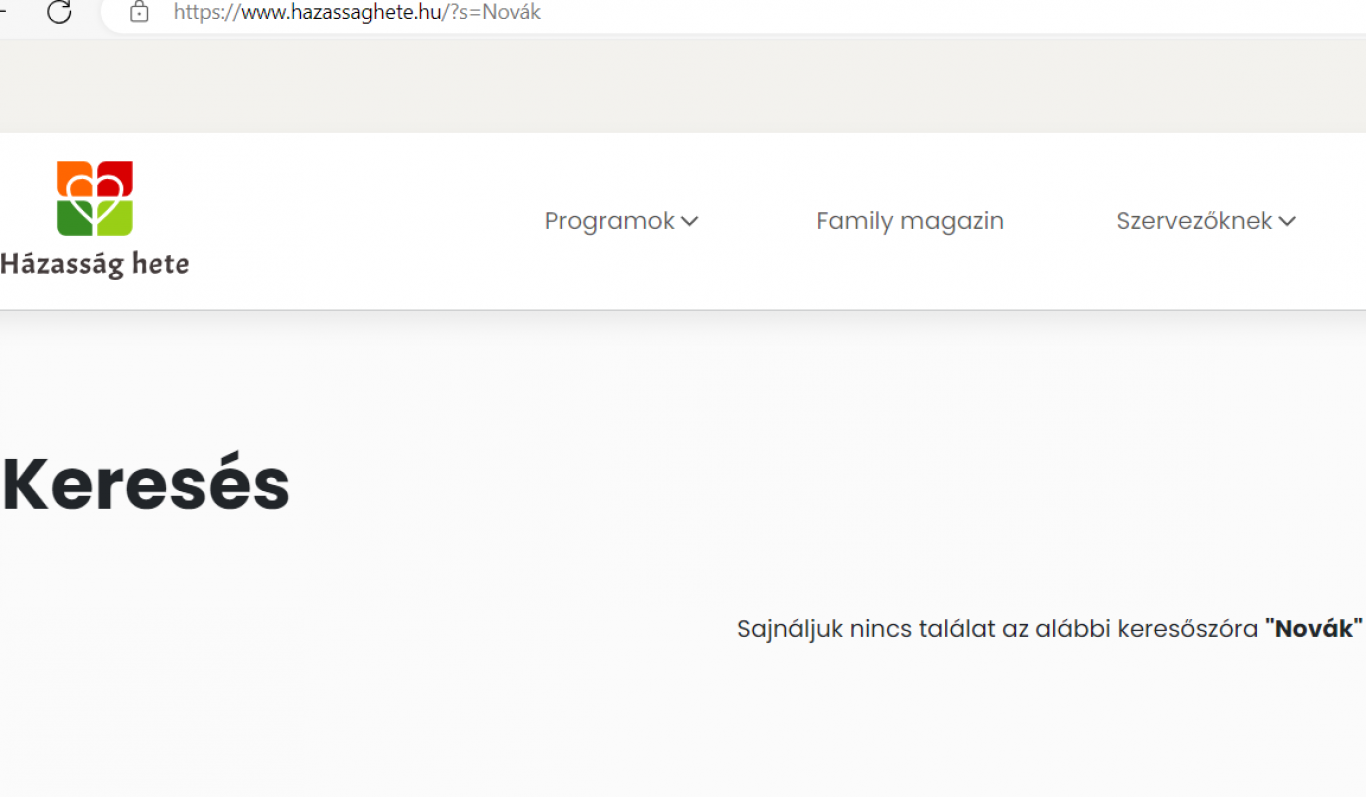This screenshot has height=797, width=1366.
Task: Select the Keresés page heading
Action: pos(146,484)
